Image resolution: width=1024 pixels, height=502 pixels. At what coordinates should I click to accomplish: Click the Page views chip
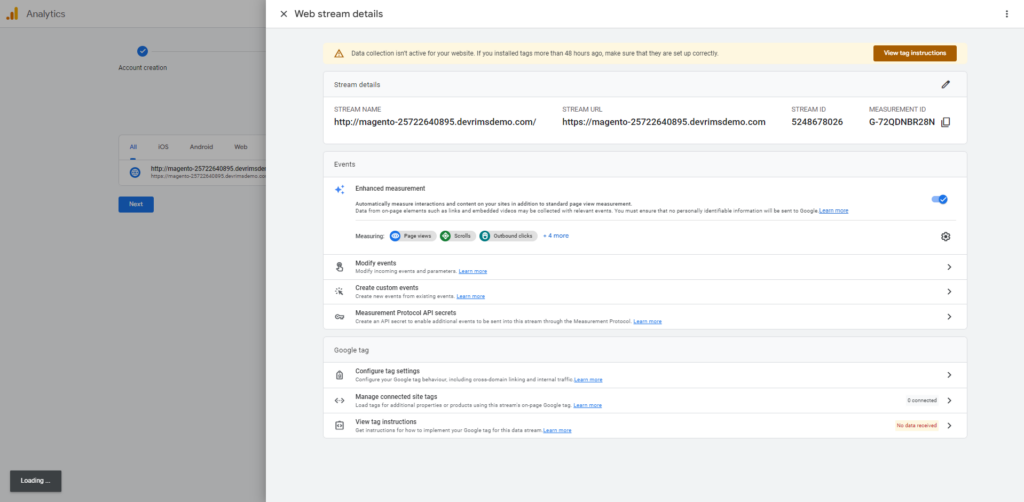(413, 236)
